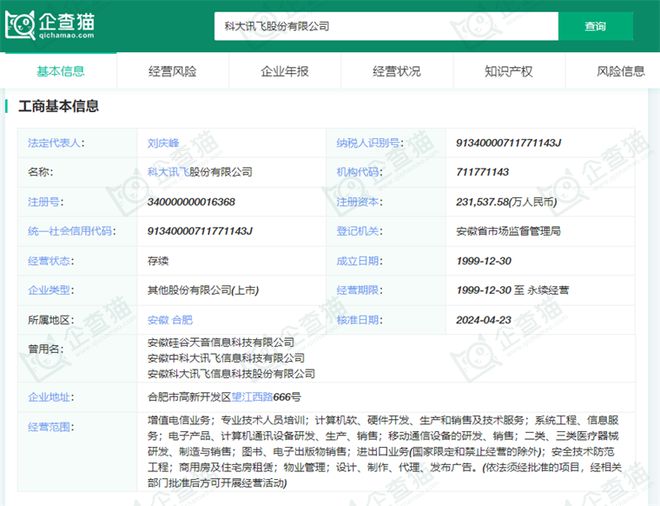Click the 企查猫 logo icon

point(49,25)
